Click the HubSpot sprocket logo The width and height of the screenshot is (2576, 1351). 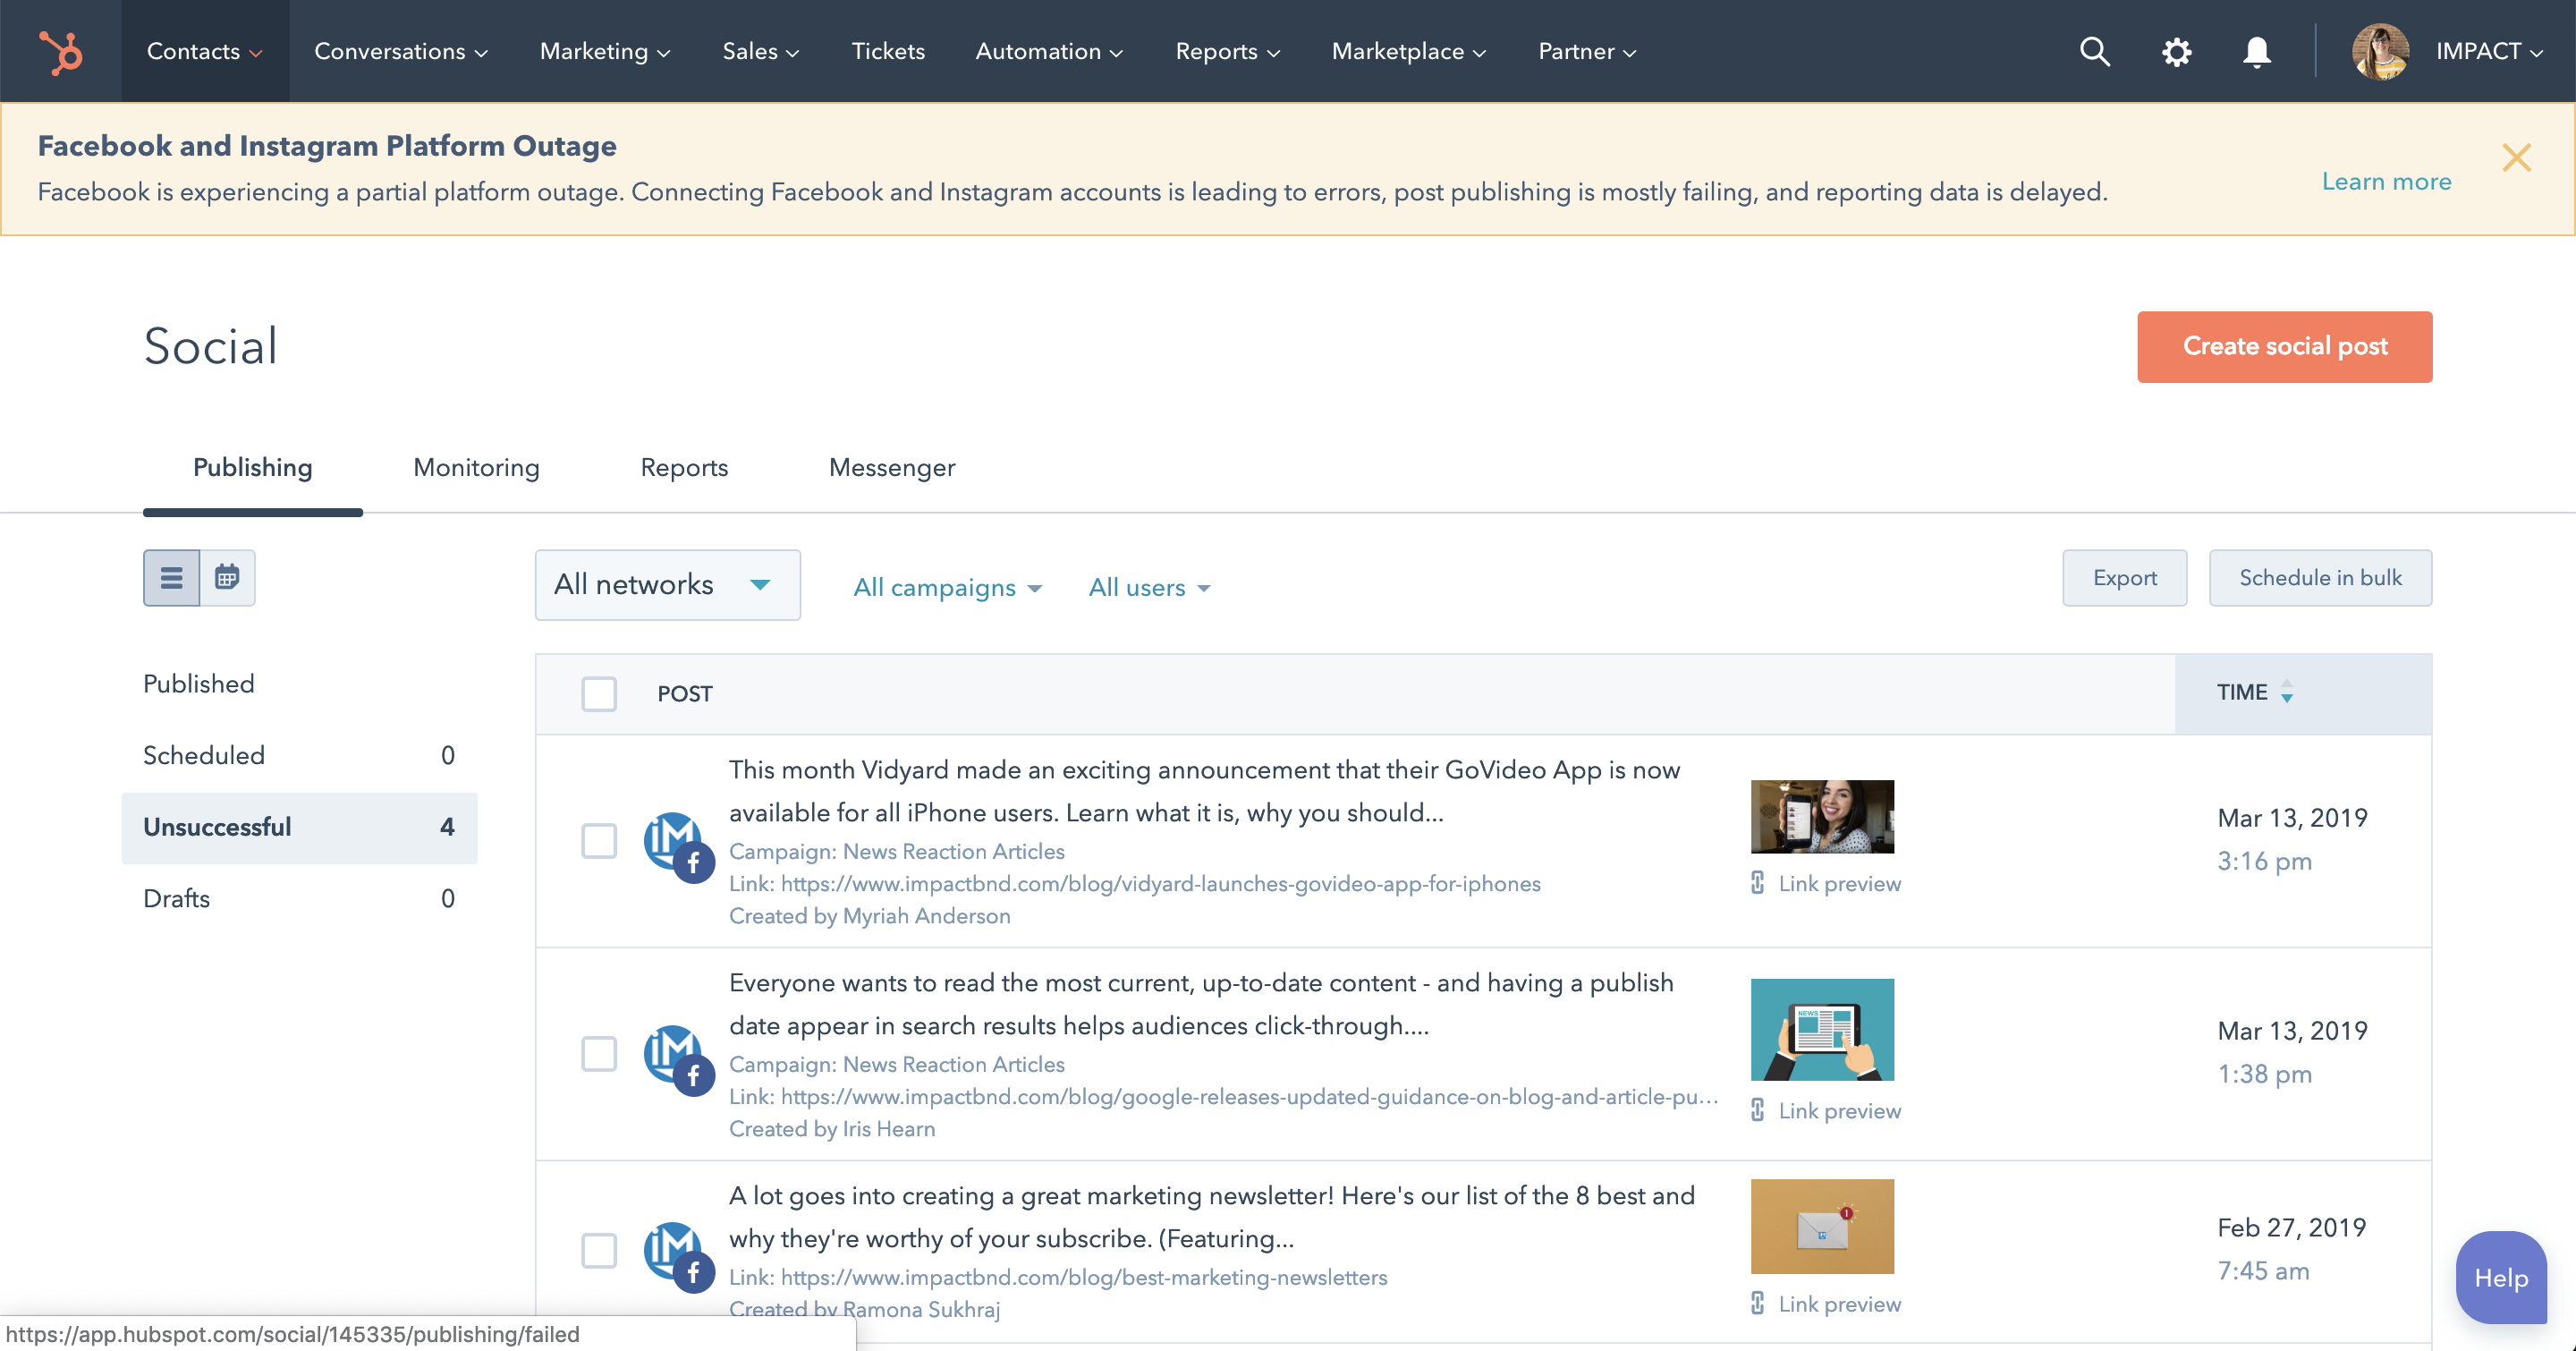(x=60, y=52)
